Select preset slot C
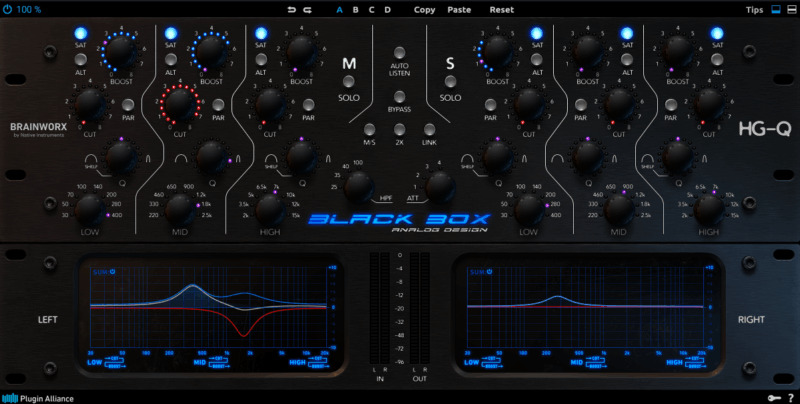Image resolution: width=800 pixels, height=404 pixels. click(371, 10)
